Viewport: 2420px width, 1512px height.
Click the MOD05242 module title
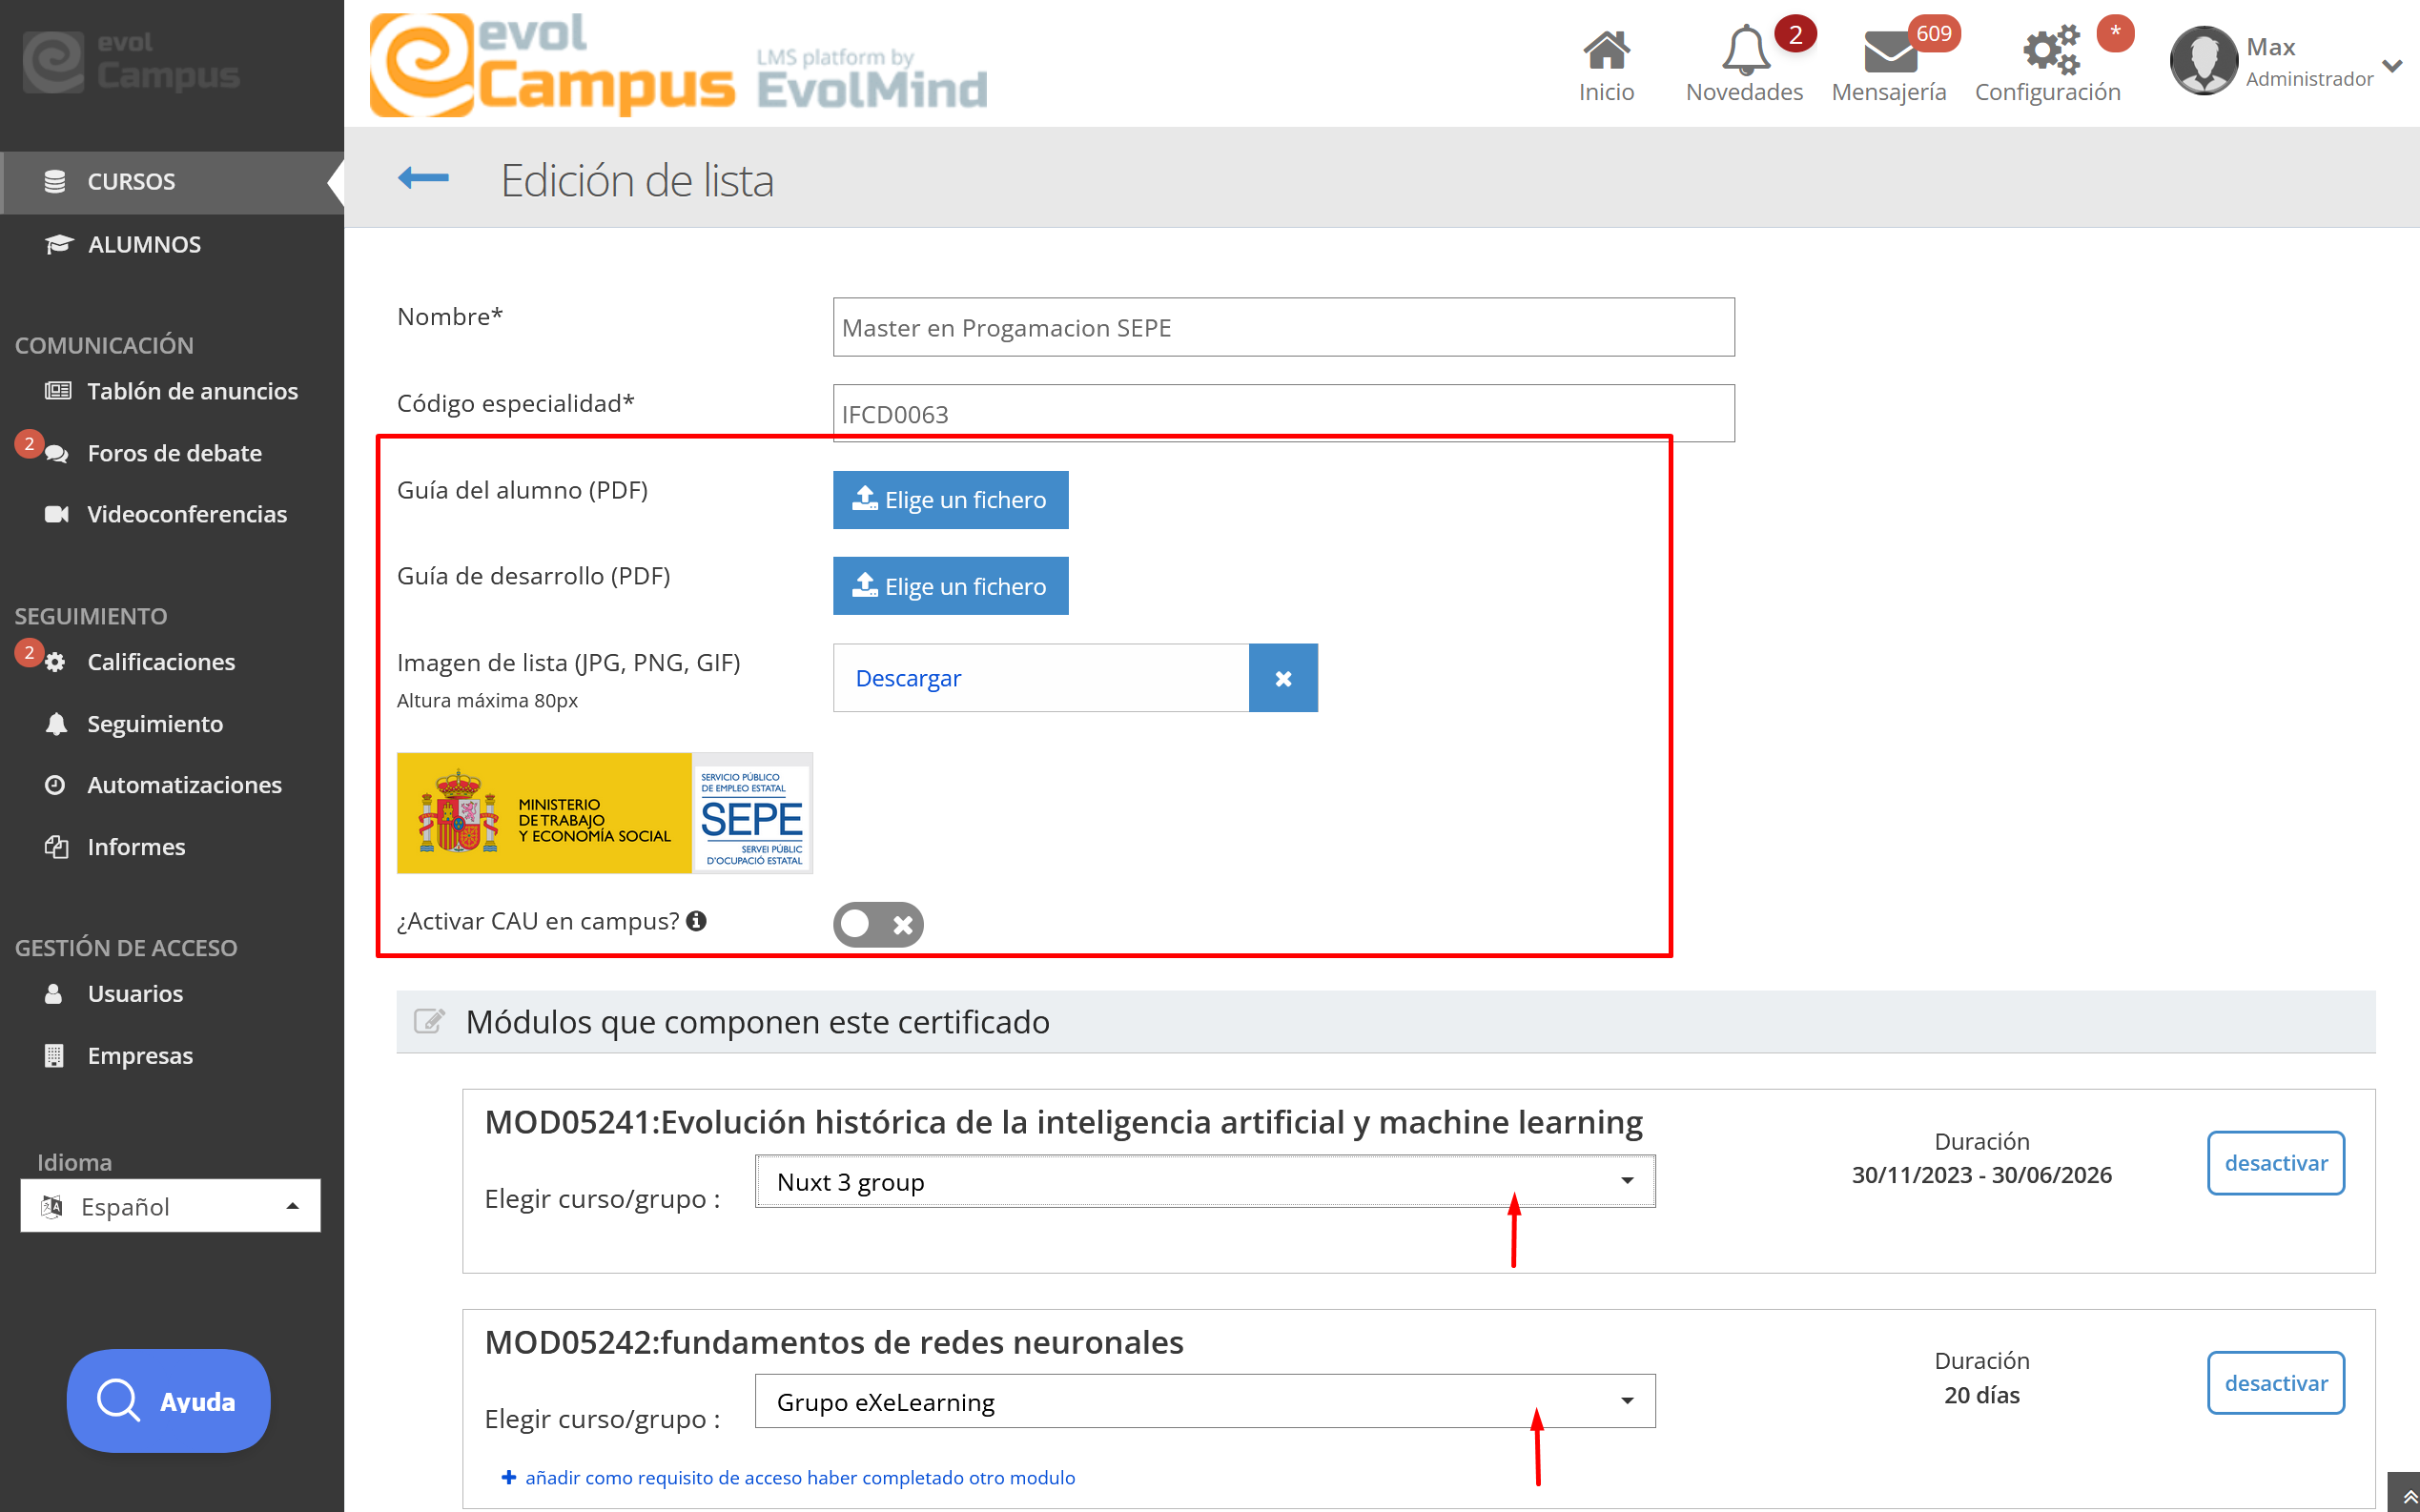pyautogui.click(x=834, y=1342)
